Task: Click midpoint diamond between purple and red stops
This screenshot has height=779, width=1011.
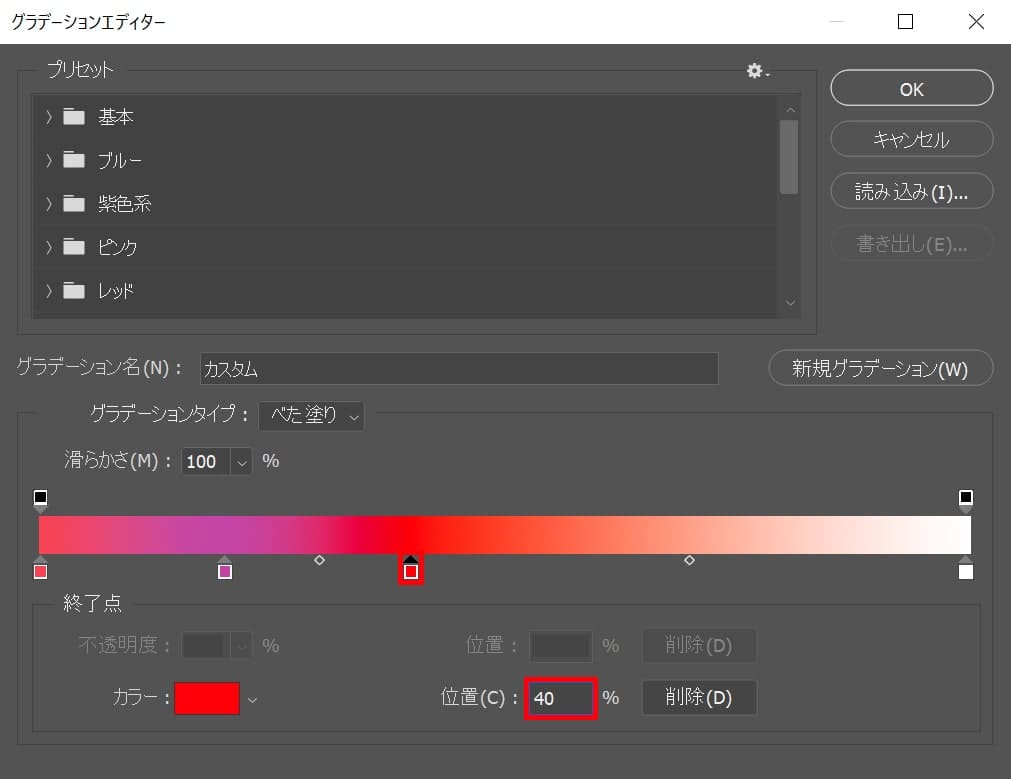Action: click(319, 560)
